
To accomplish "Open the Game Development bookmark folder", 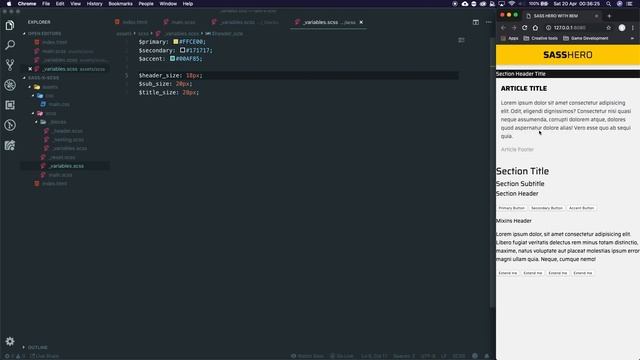I will (586, 38).
